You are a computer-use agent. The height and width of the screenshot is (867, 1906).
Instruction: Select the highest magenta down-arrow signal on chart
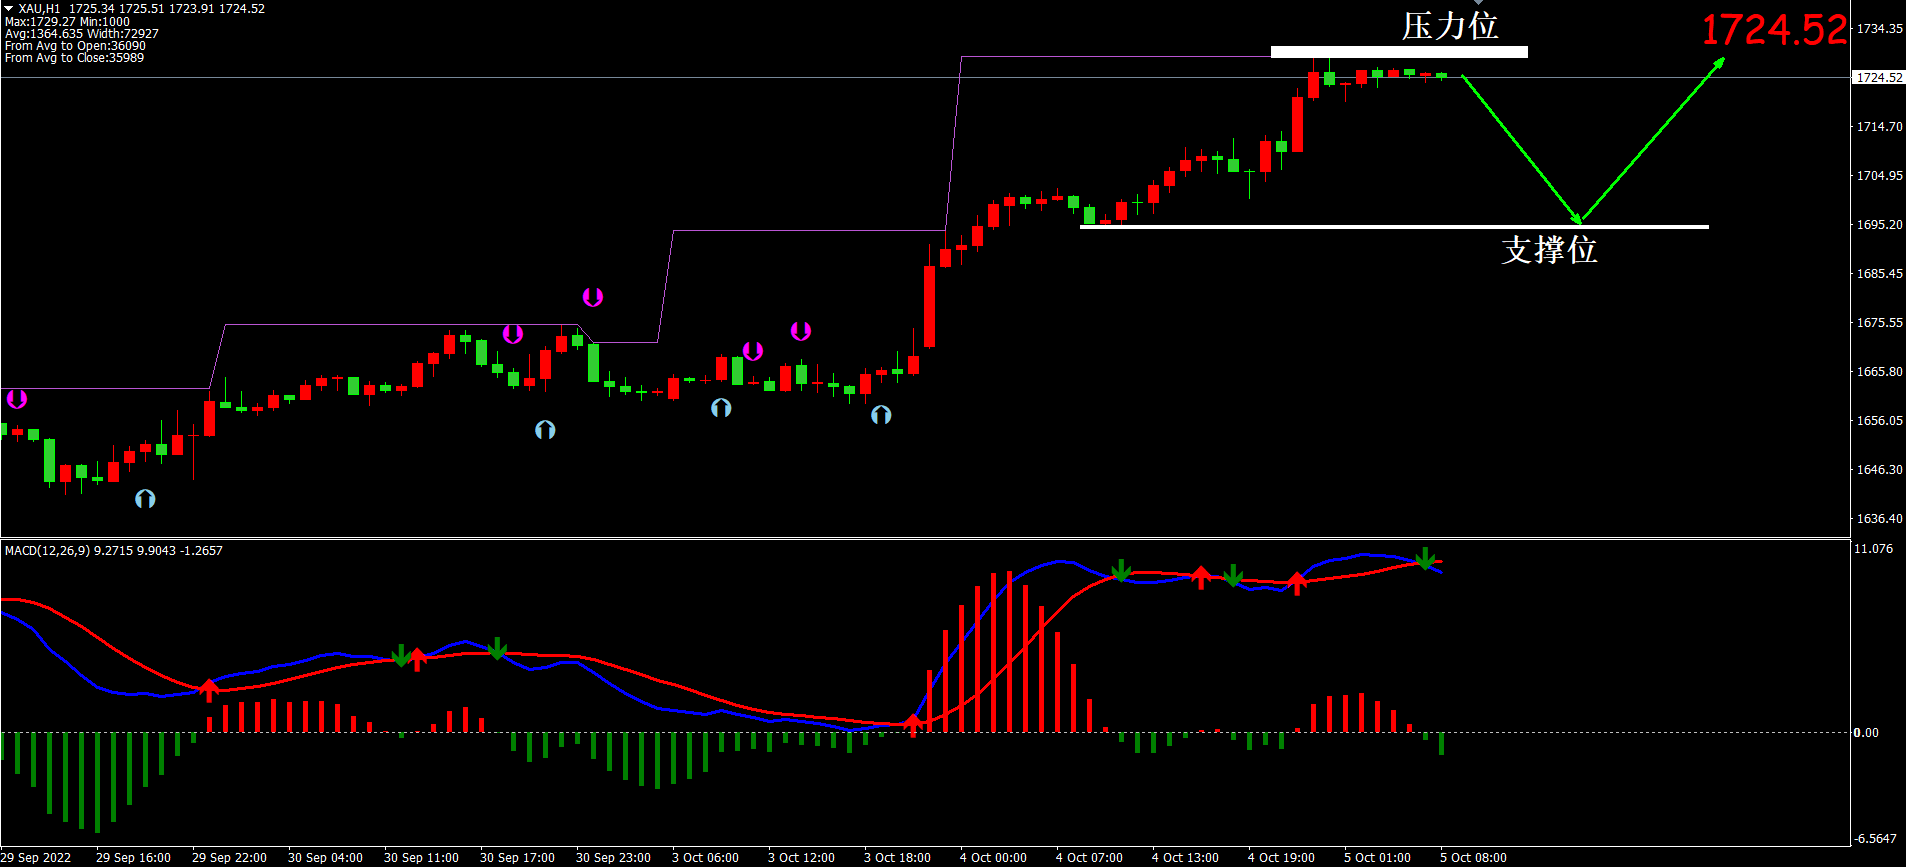click(593, 297)
